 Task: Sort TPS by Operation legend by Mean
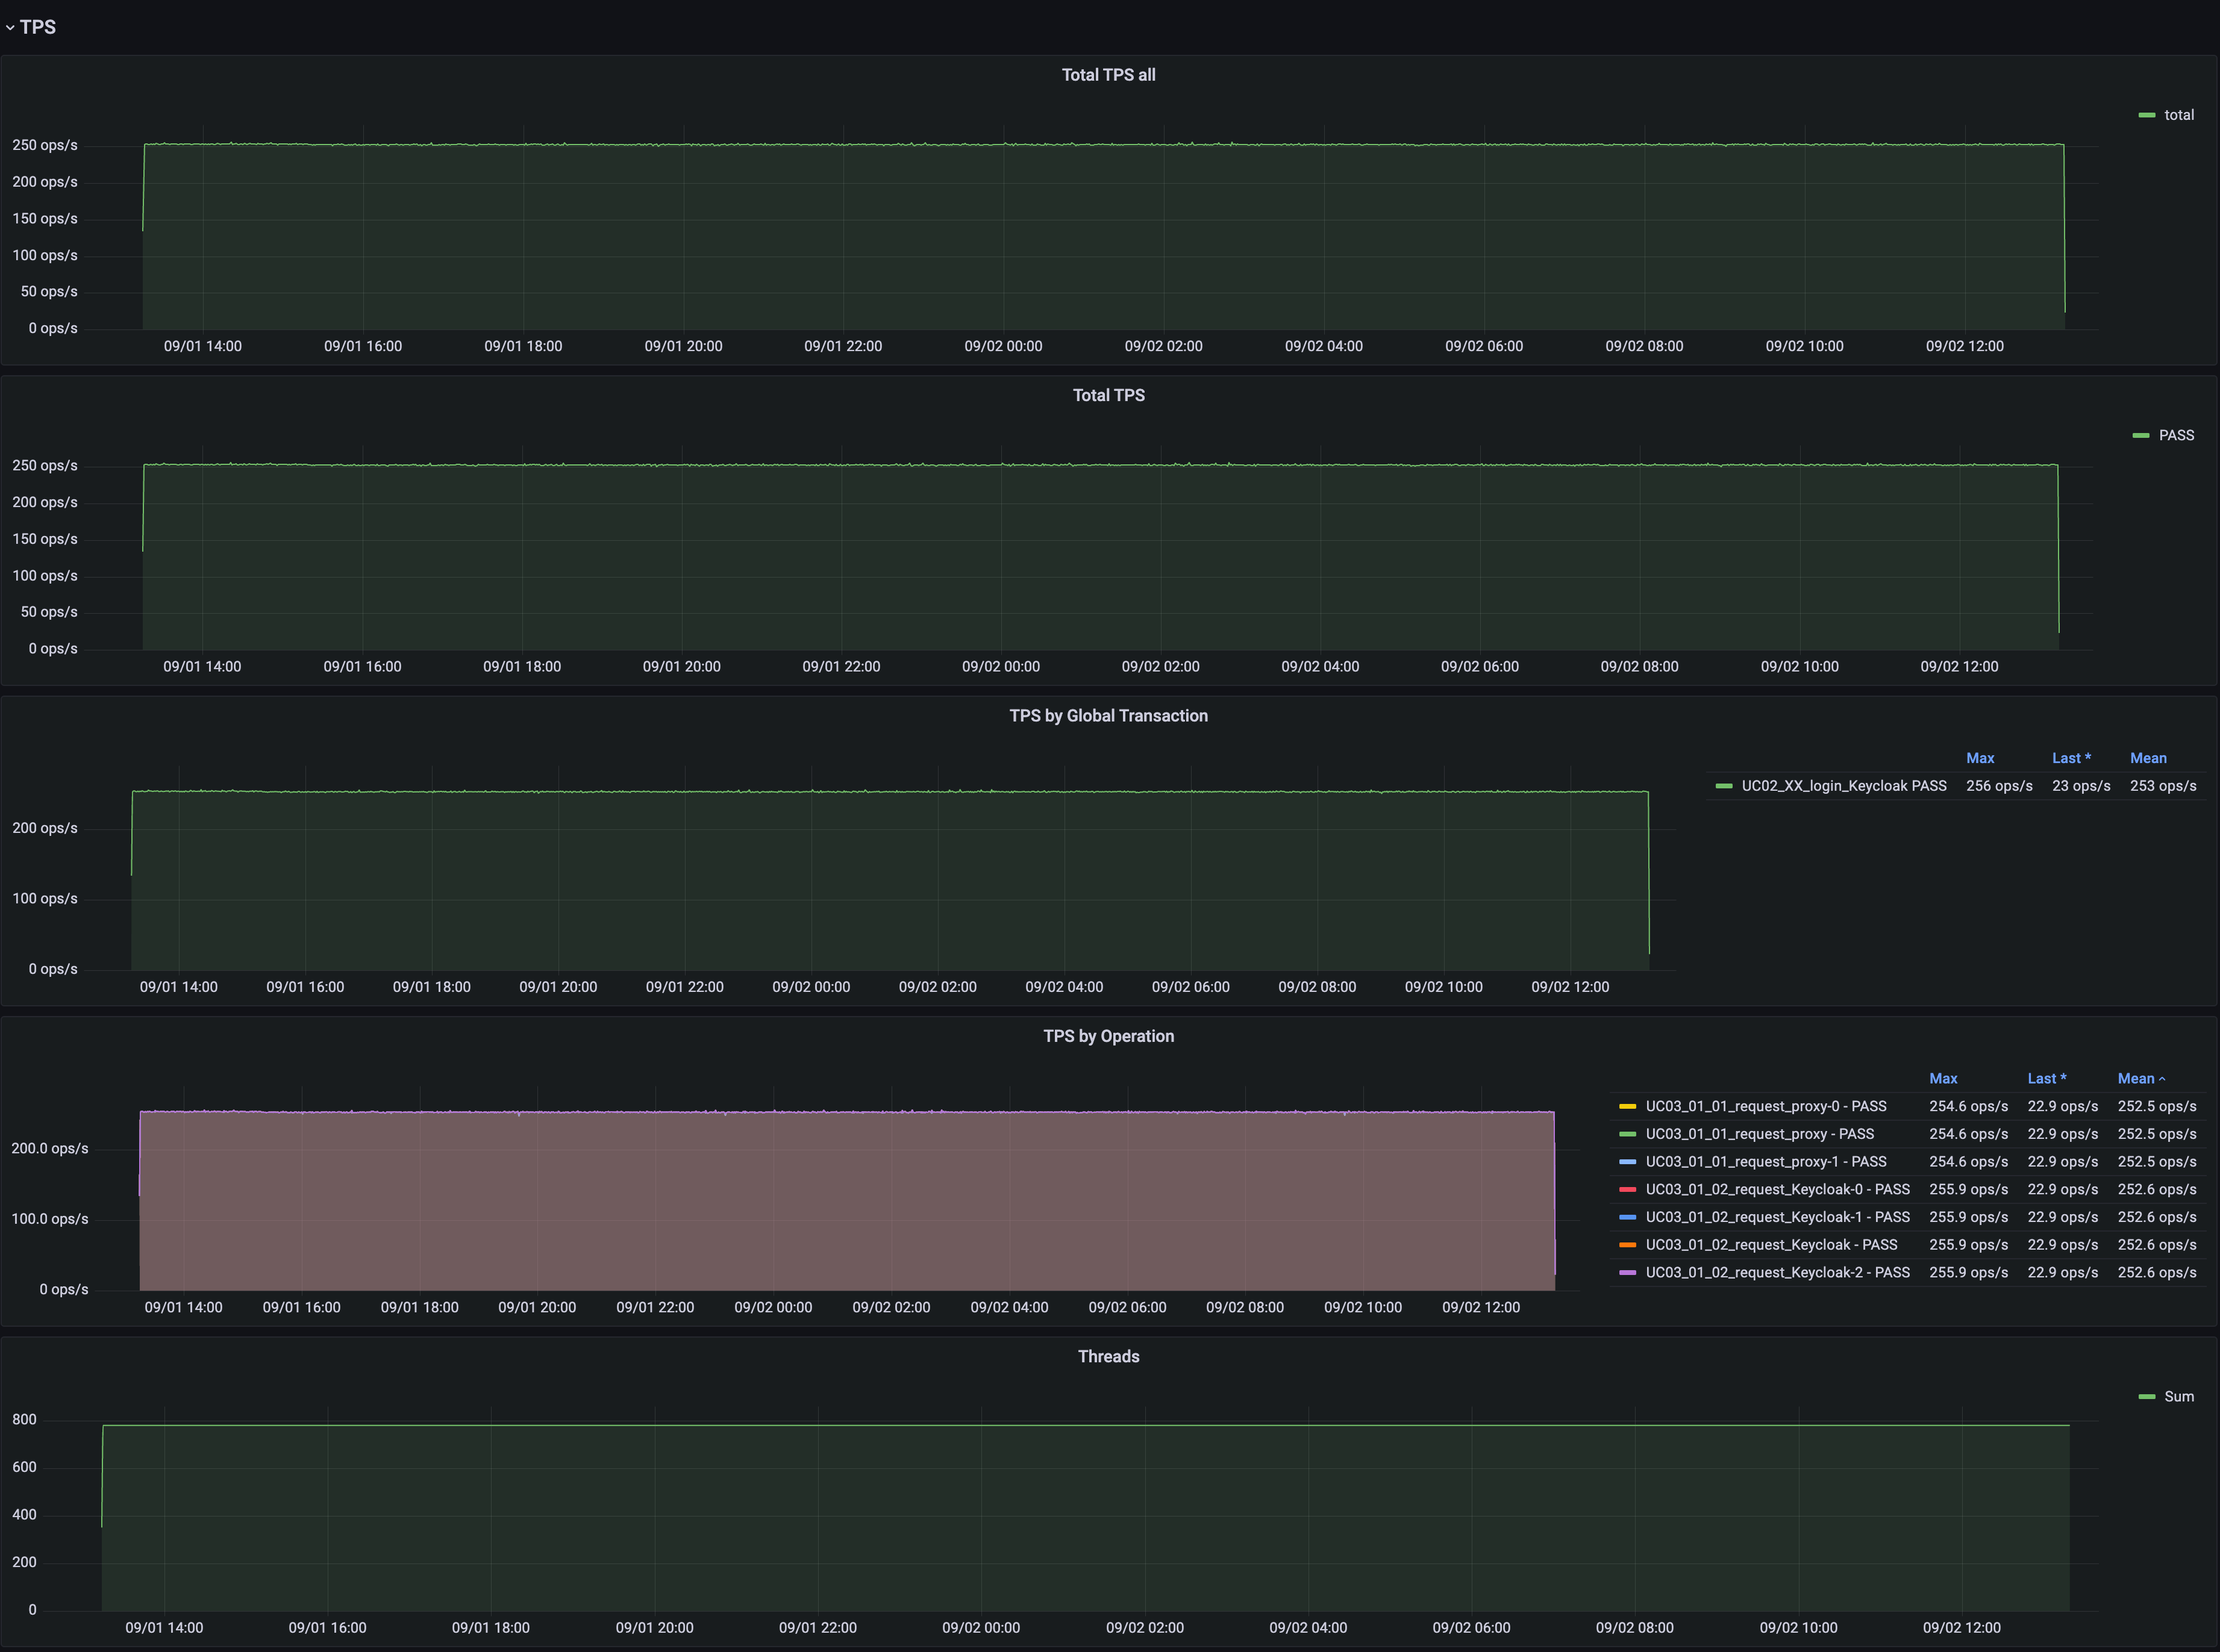(x=2136, y=1078)
